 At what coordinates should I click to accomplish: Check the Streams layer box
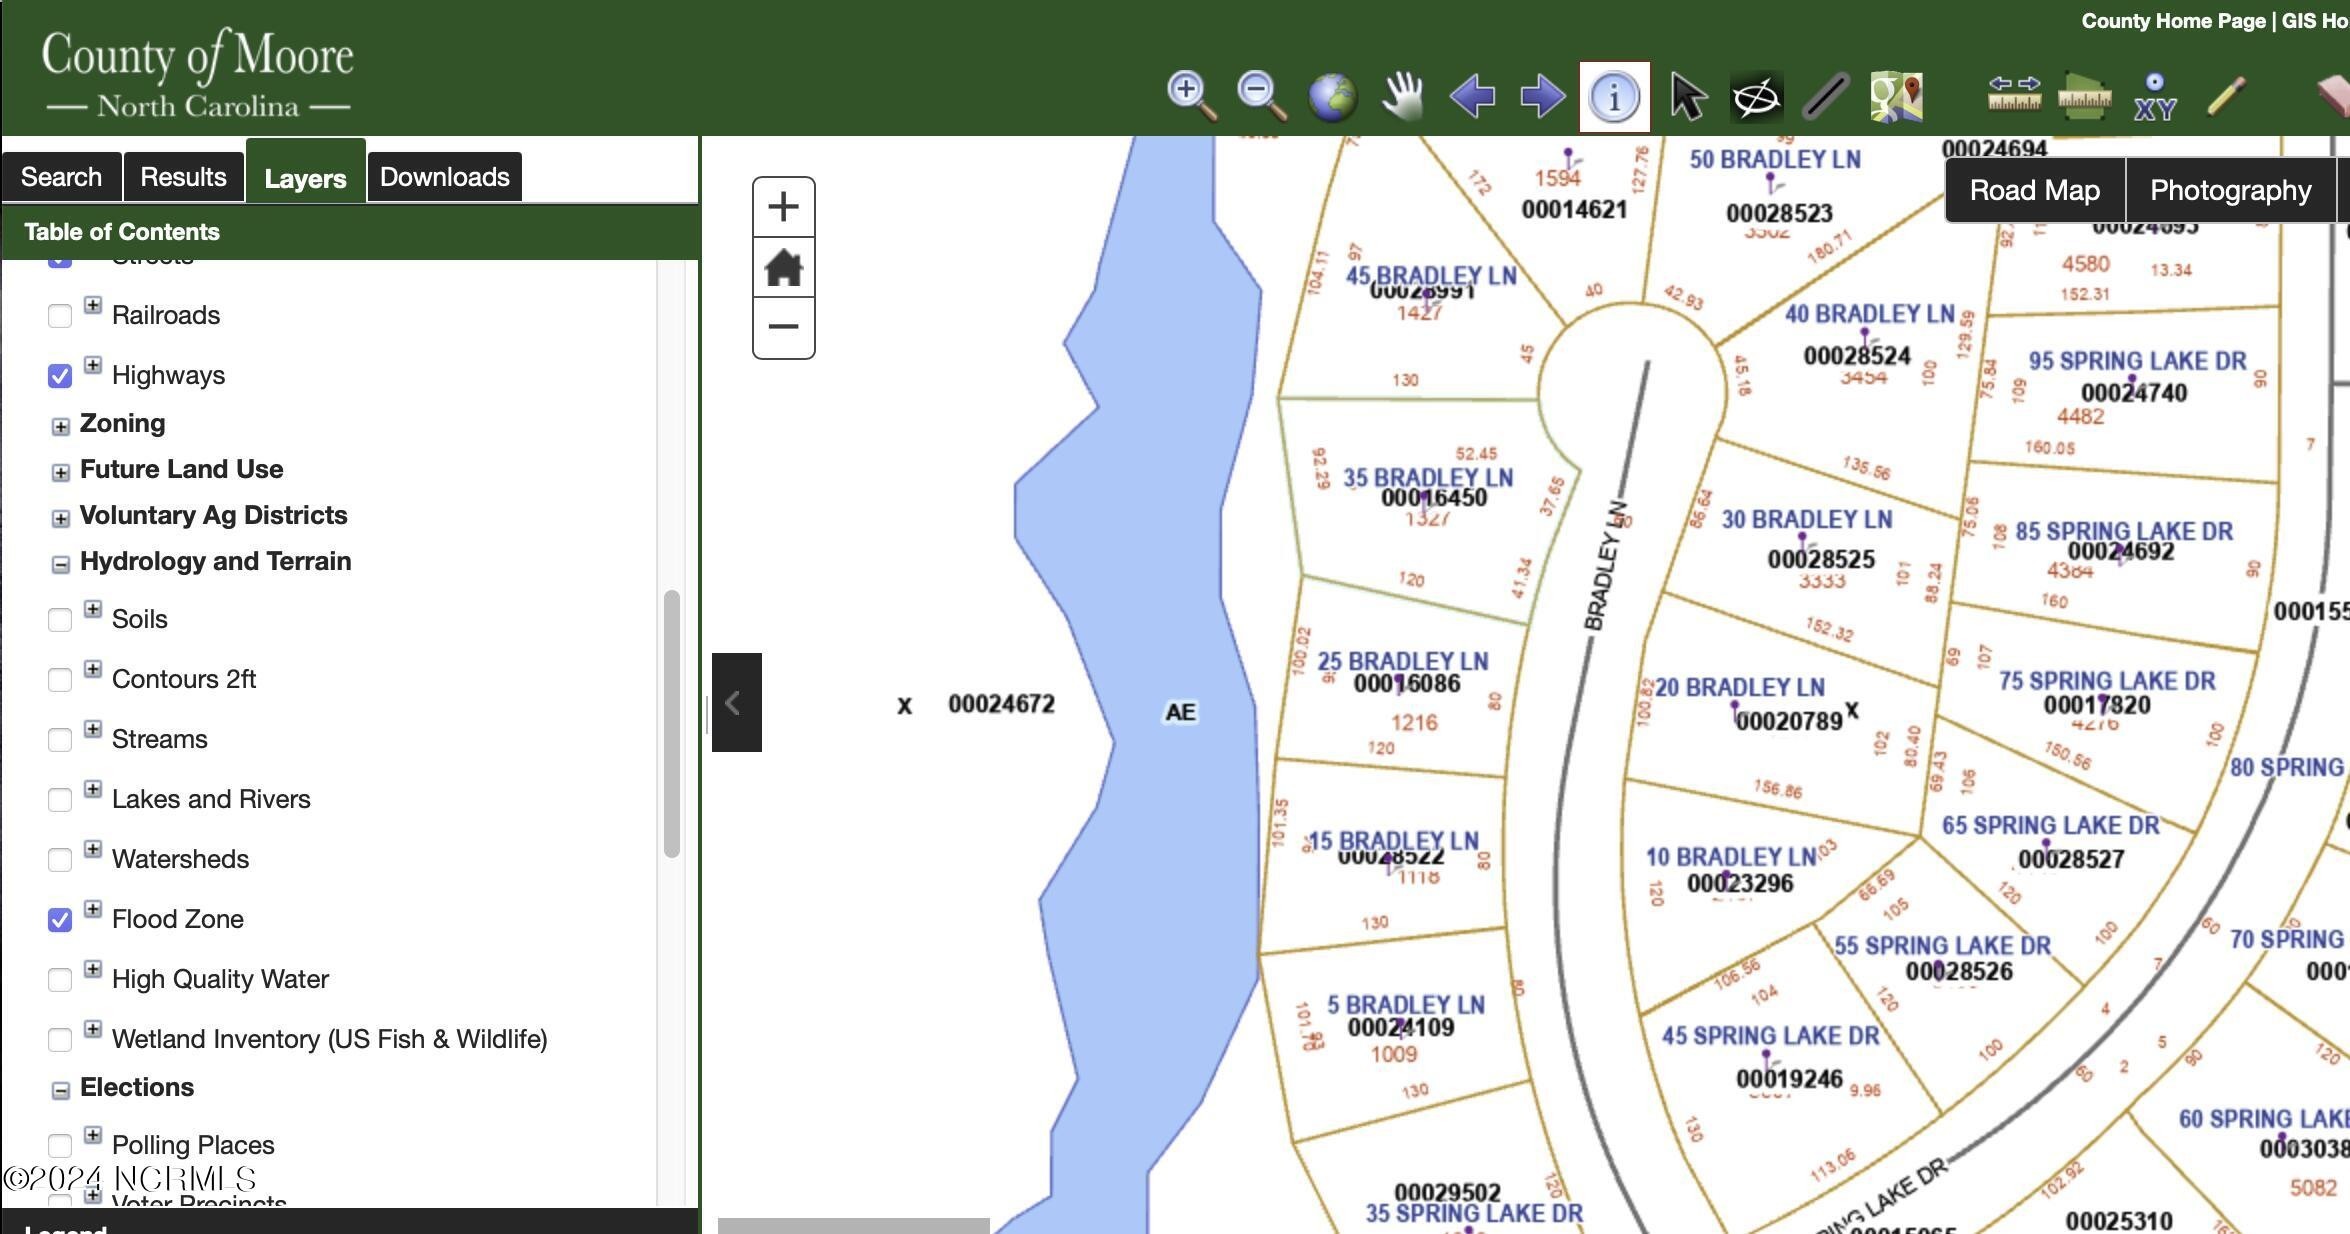point(60,740)
